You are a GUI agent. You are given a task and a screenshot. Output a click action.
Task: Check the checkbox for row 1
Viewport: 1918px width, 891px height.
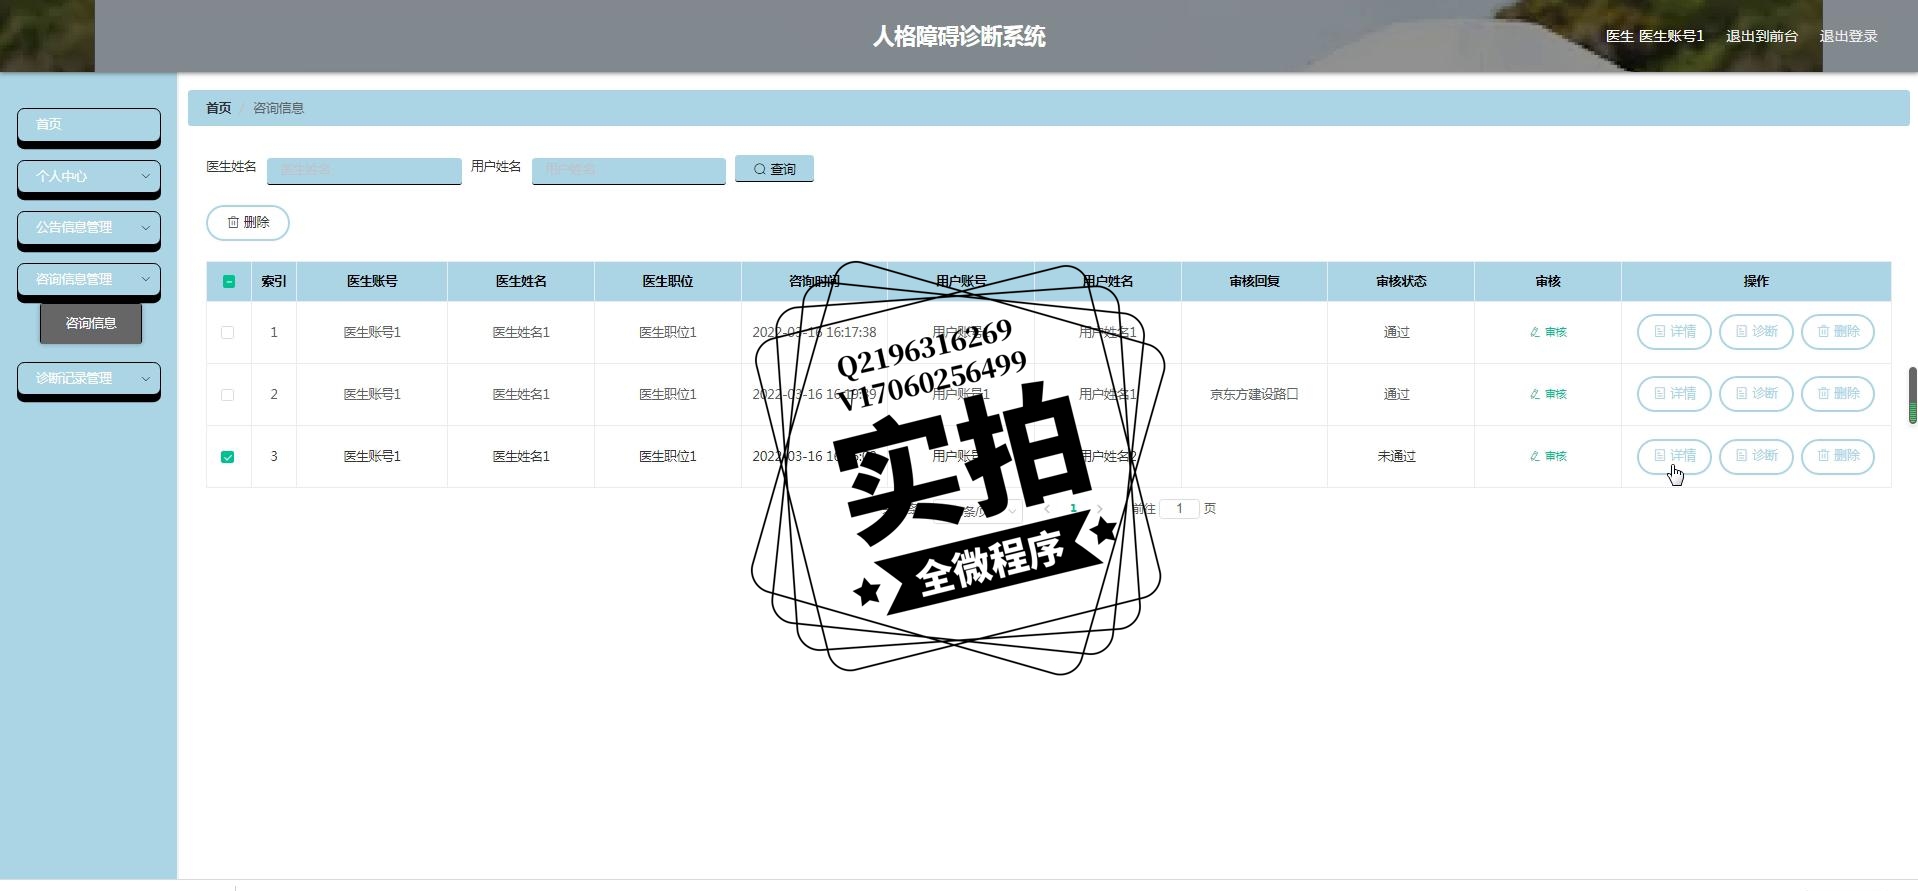[x=228, y=333]
